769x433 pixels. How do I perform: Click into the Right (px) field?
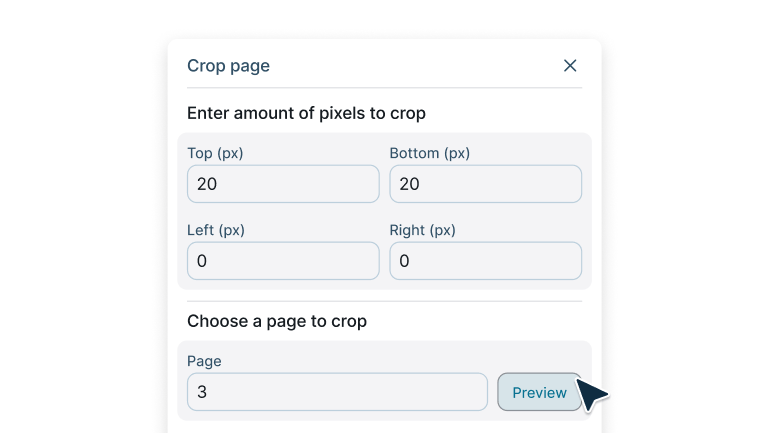(485, 261)
